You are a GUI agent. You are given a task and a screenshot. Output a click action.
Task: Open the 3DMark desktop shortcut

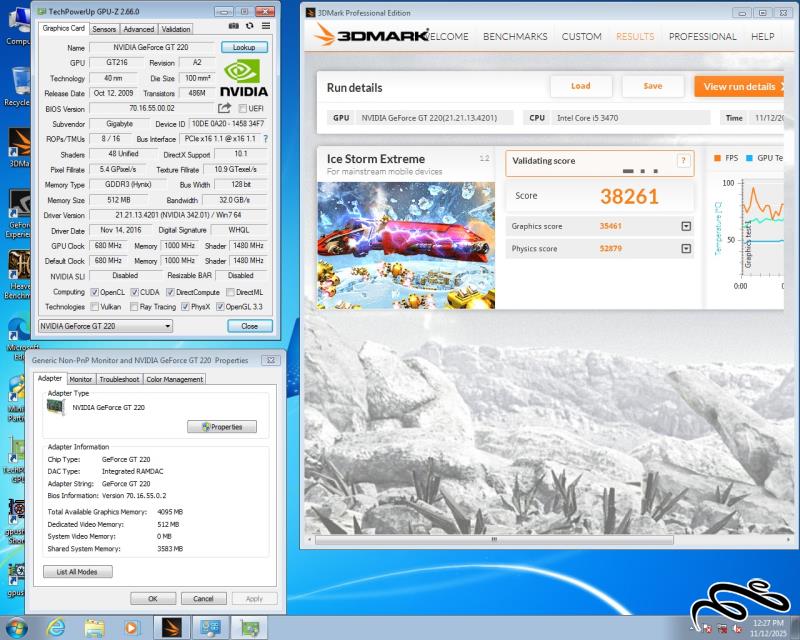pyautogui.click(x=19, y=145)
